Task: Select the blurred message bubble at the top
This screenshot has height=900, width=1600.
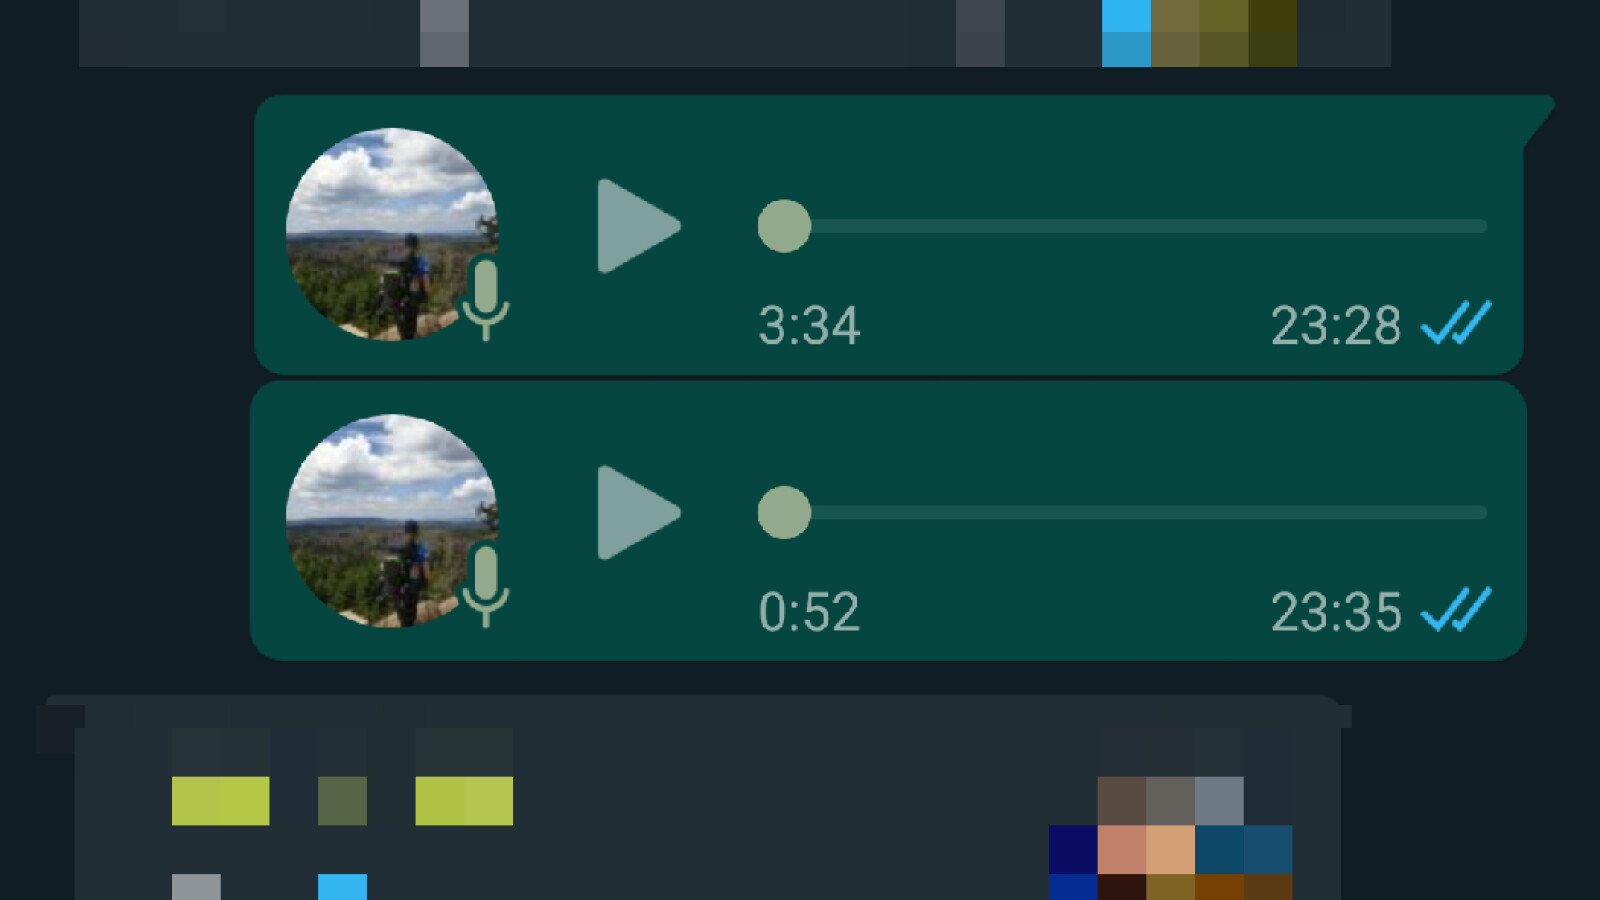Action: [x=735, y=33]
